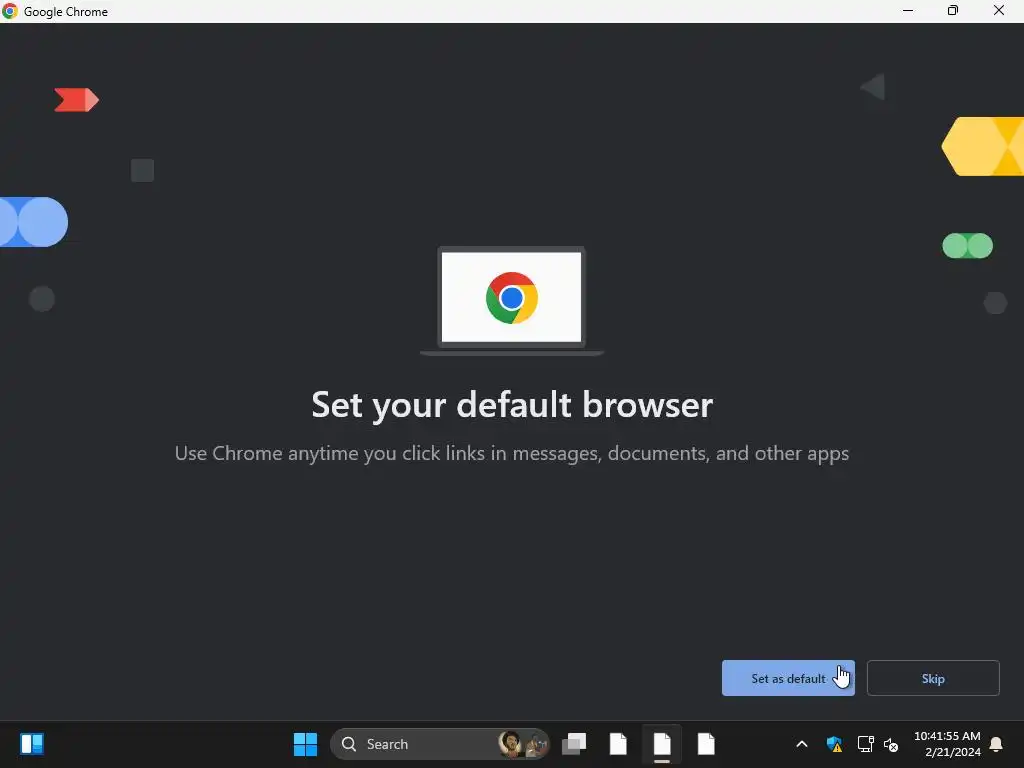Screen dimensions: 1024x768
Task: Click the search highlight image in Search box
Action: 522,744
